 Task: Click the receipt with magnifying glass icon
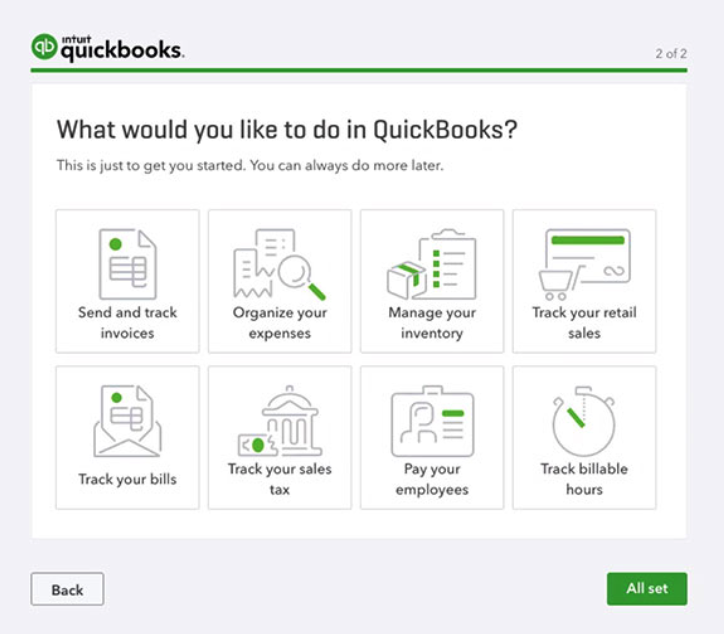279,264
